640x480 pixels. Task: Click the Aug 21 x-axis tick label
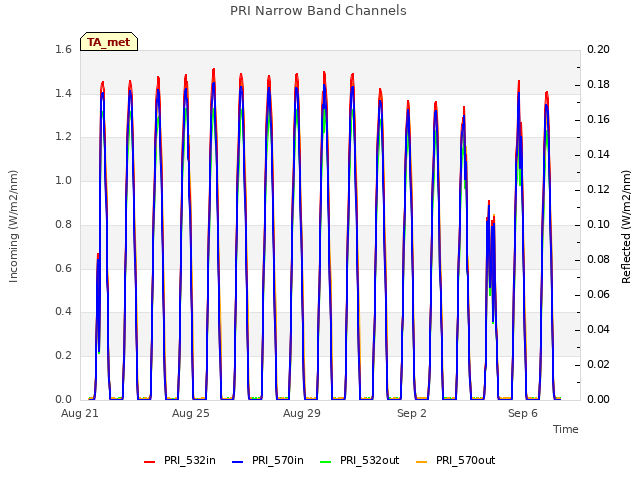[x=80, y=413]
